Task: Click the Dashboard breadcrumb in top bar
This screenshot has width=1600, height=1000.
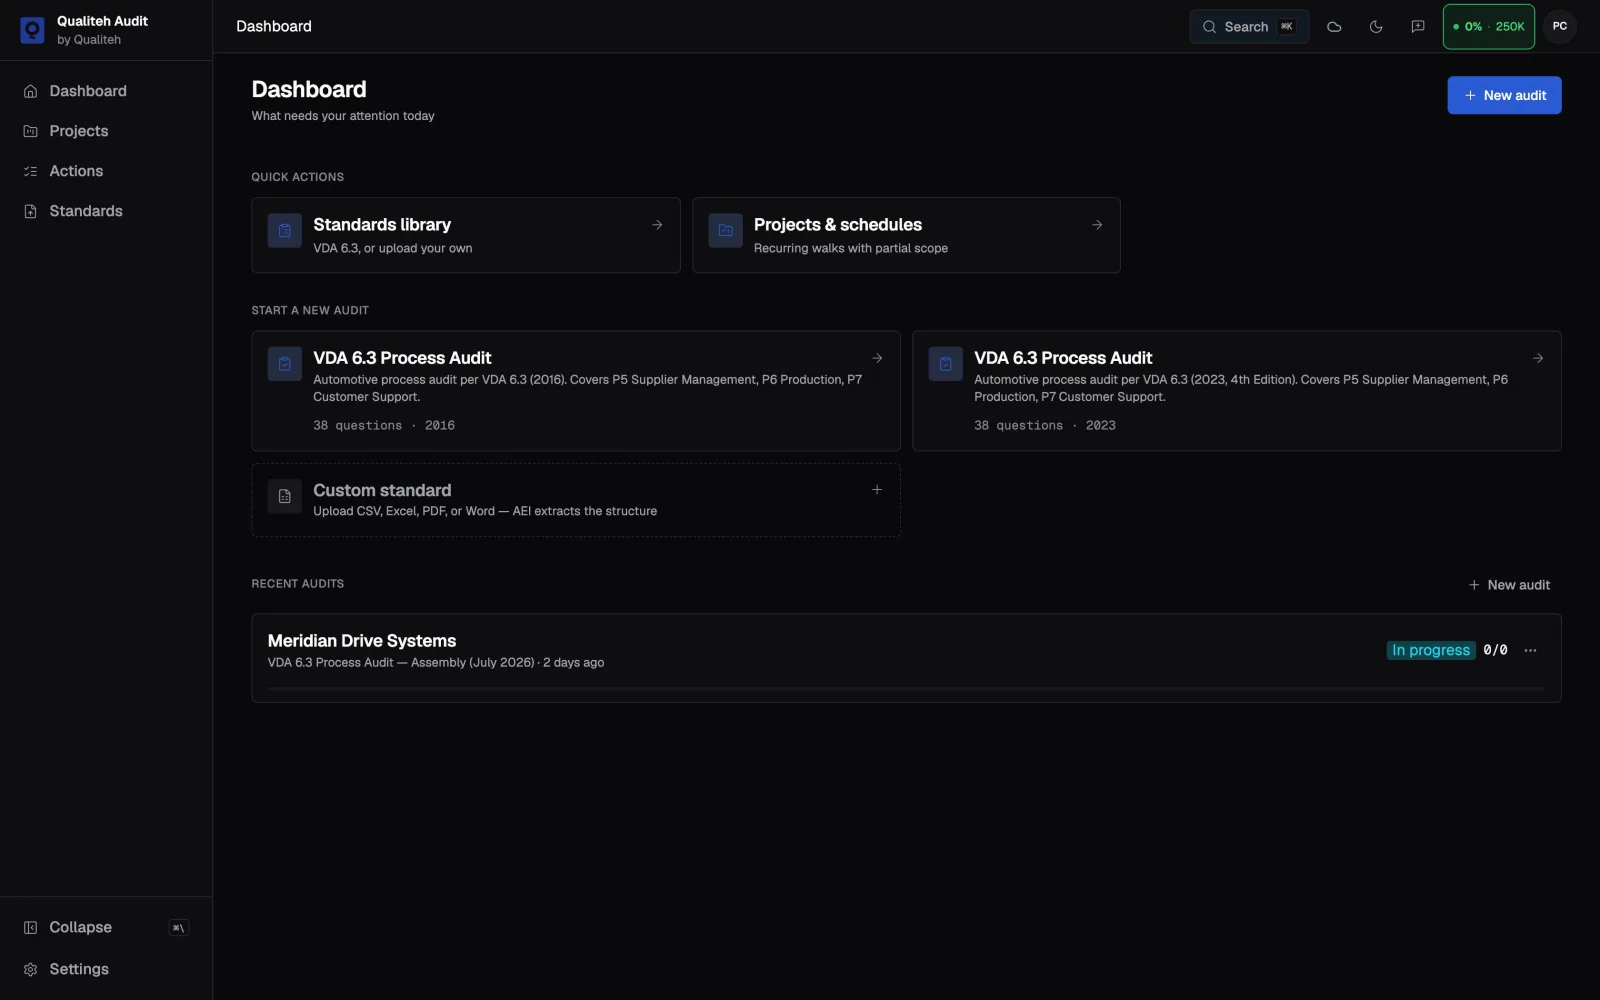Action: tap(274, 26)
